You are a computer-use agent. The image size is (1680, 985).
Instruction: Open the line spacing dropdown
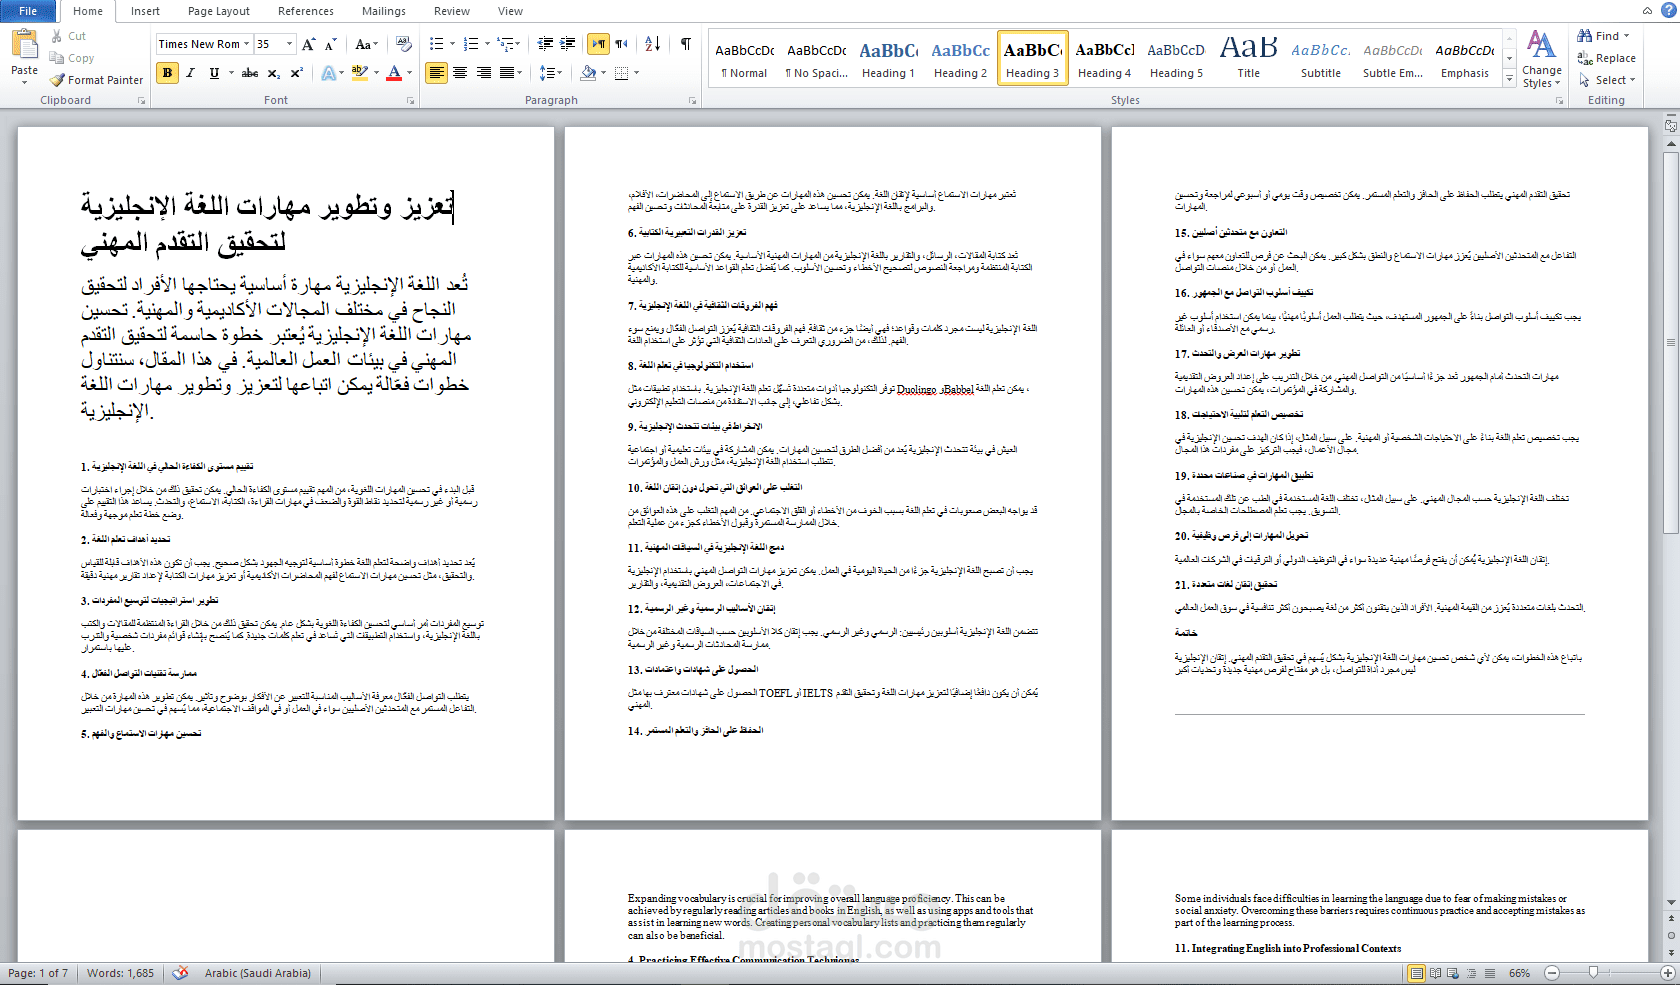tap(550, 73)
